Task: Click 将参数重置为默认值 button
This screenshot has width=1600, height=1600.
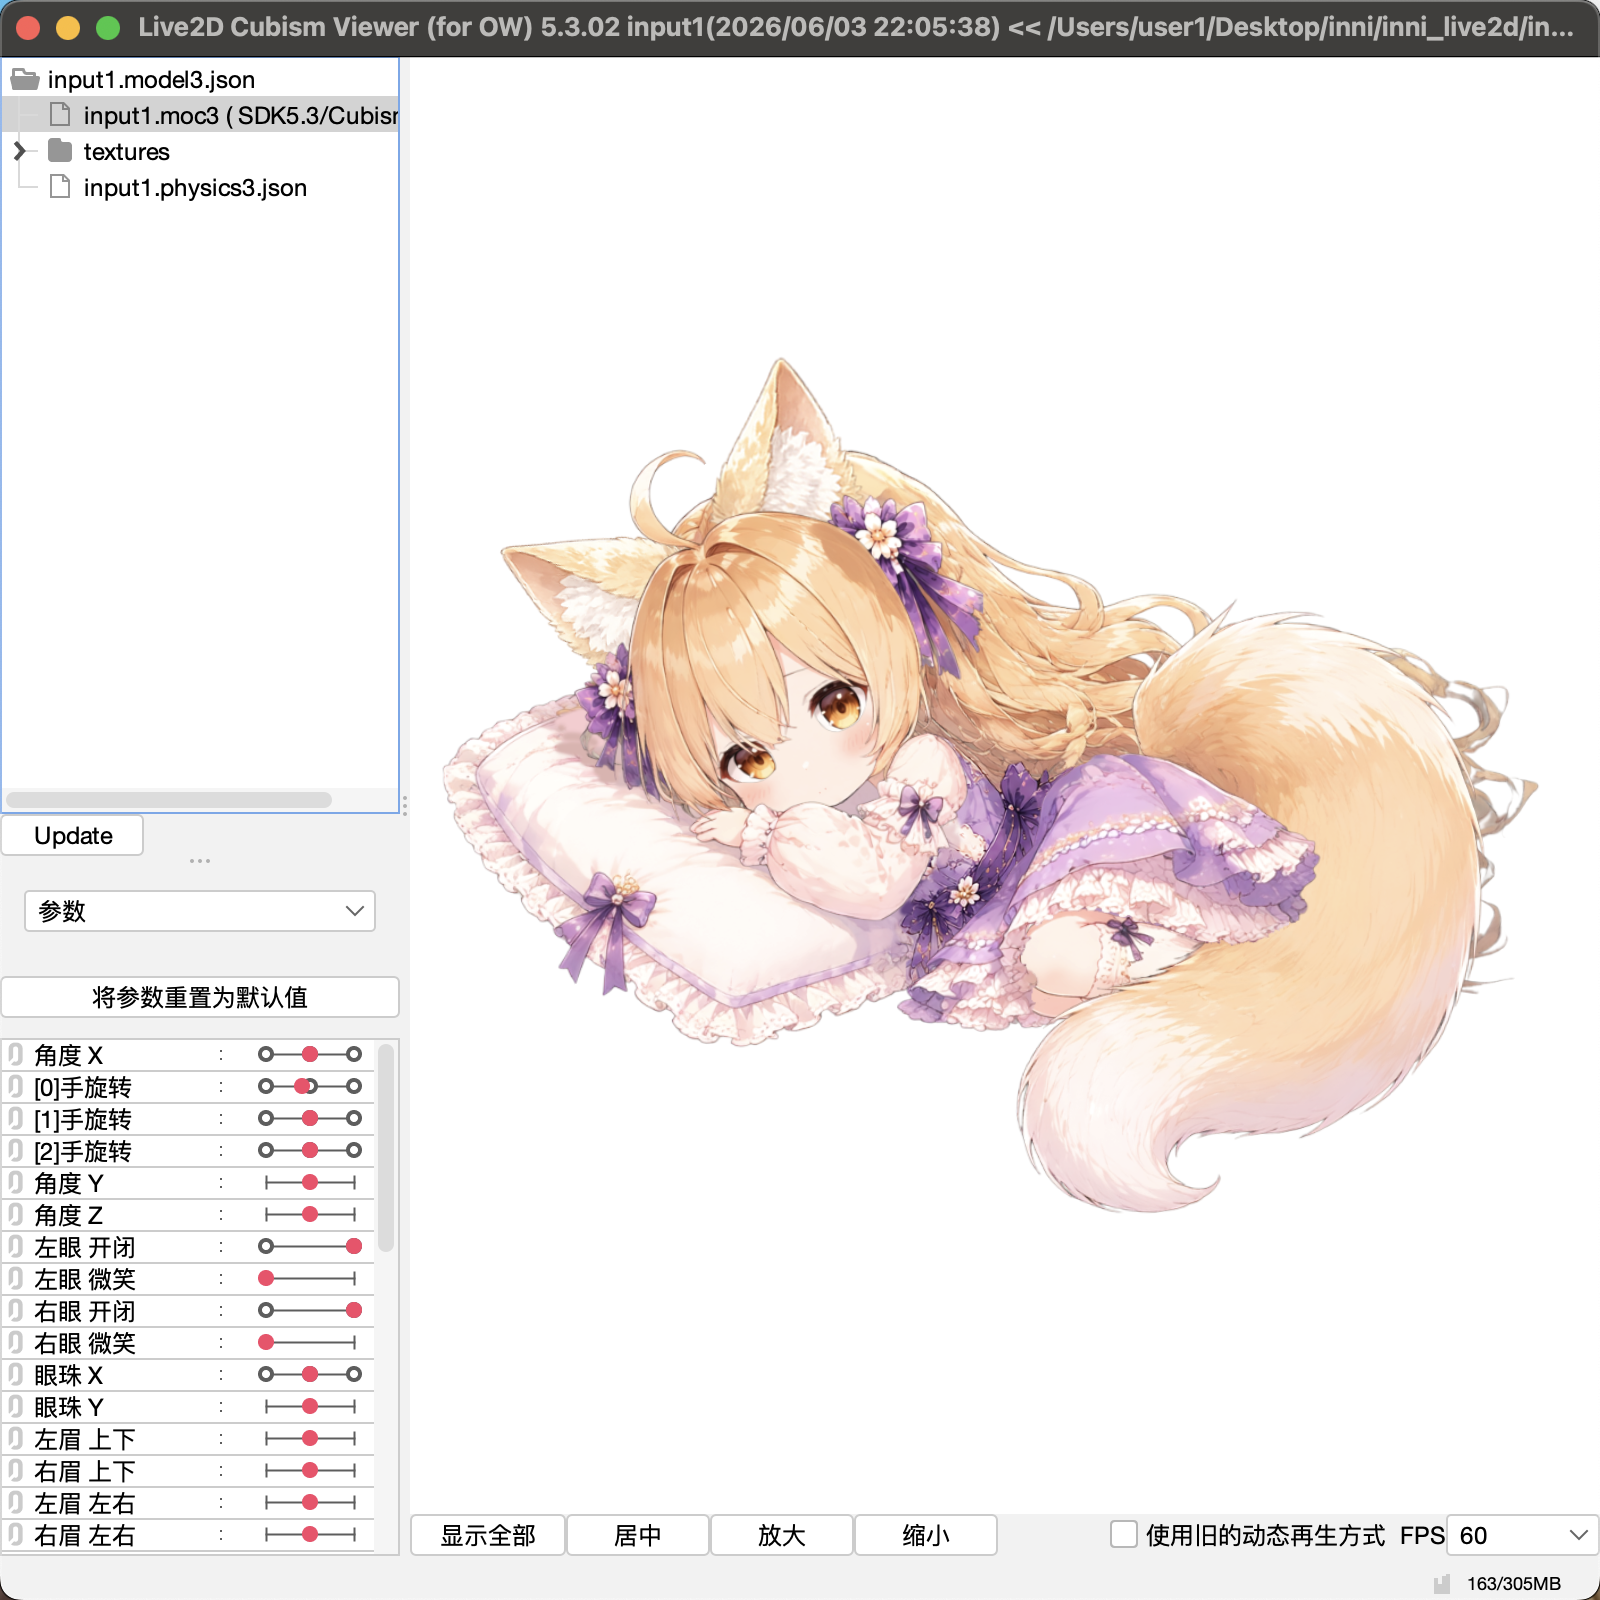Action: tap(200, 997)
